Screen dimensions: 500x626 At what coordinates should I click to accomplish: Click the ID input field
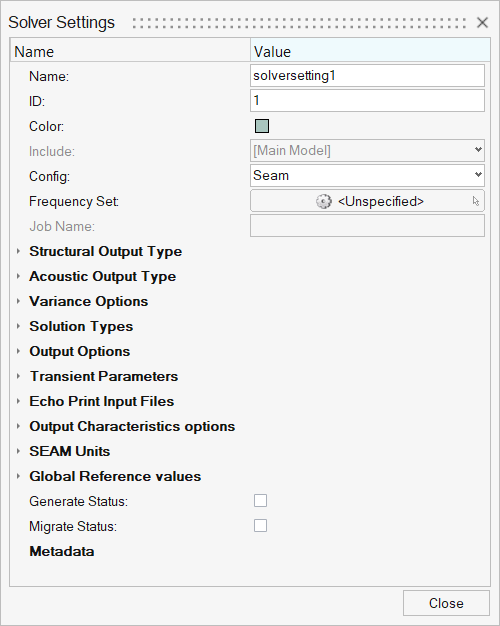[367, 100]
